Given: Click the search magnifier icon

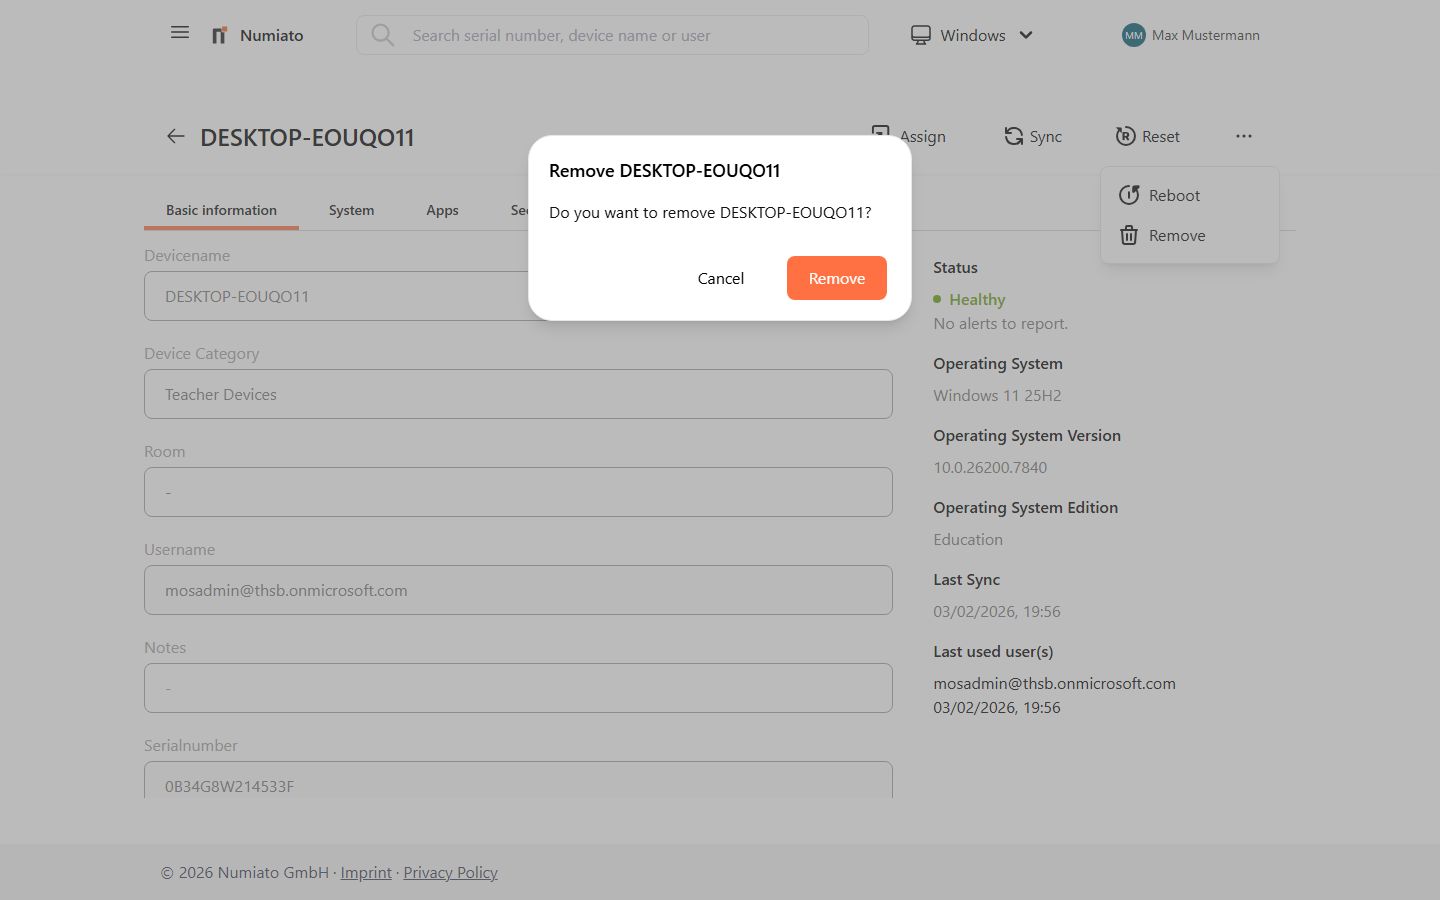Looking at the screenshot, I should point(383,35).
